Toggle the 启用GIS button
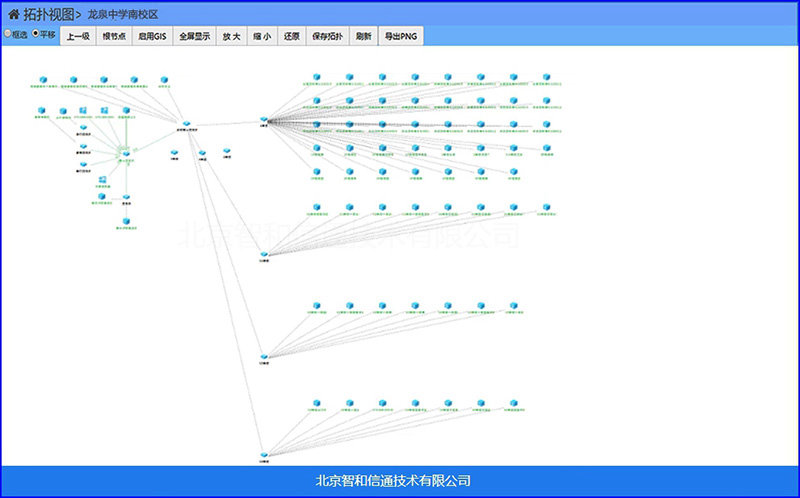The image size is (800, 498). 153,36
